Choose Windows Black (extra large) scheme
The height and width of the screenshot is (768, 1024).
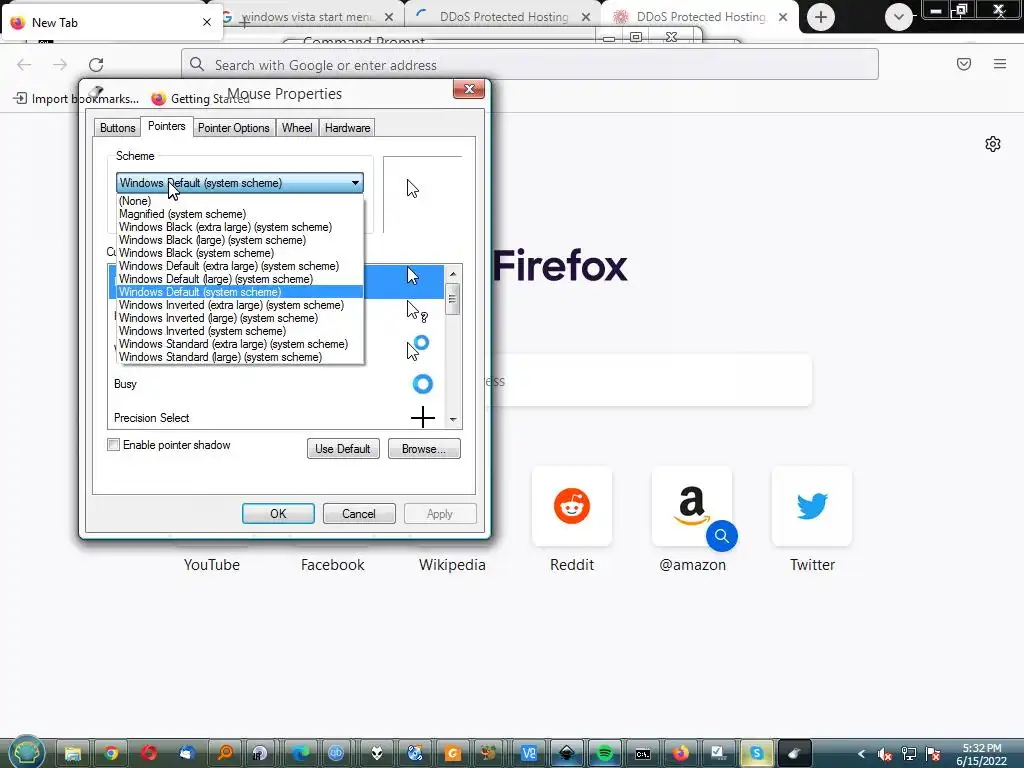(240, 227)
